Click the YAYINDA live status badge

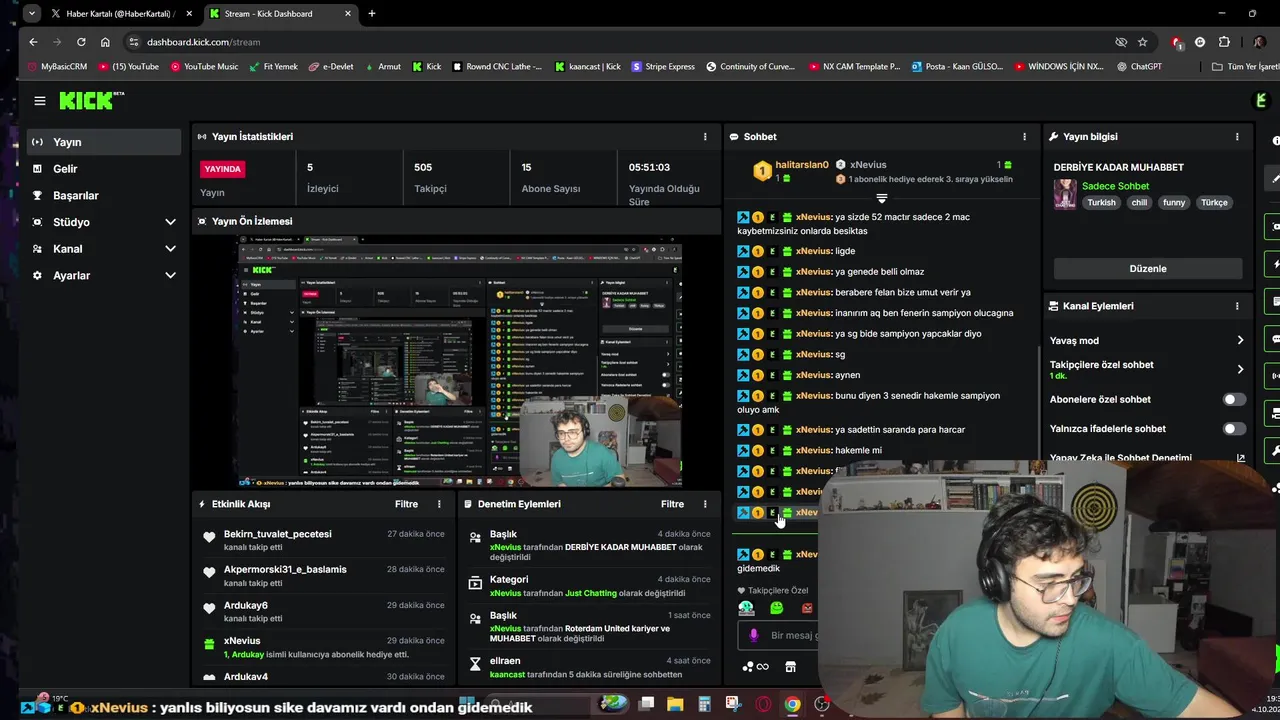pos(222,169)
